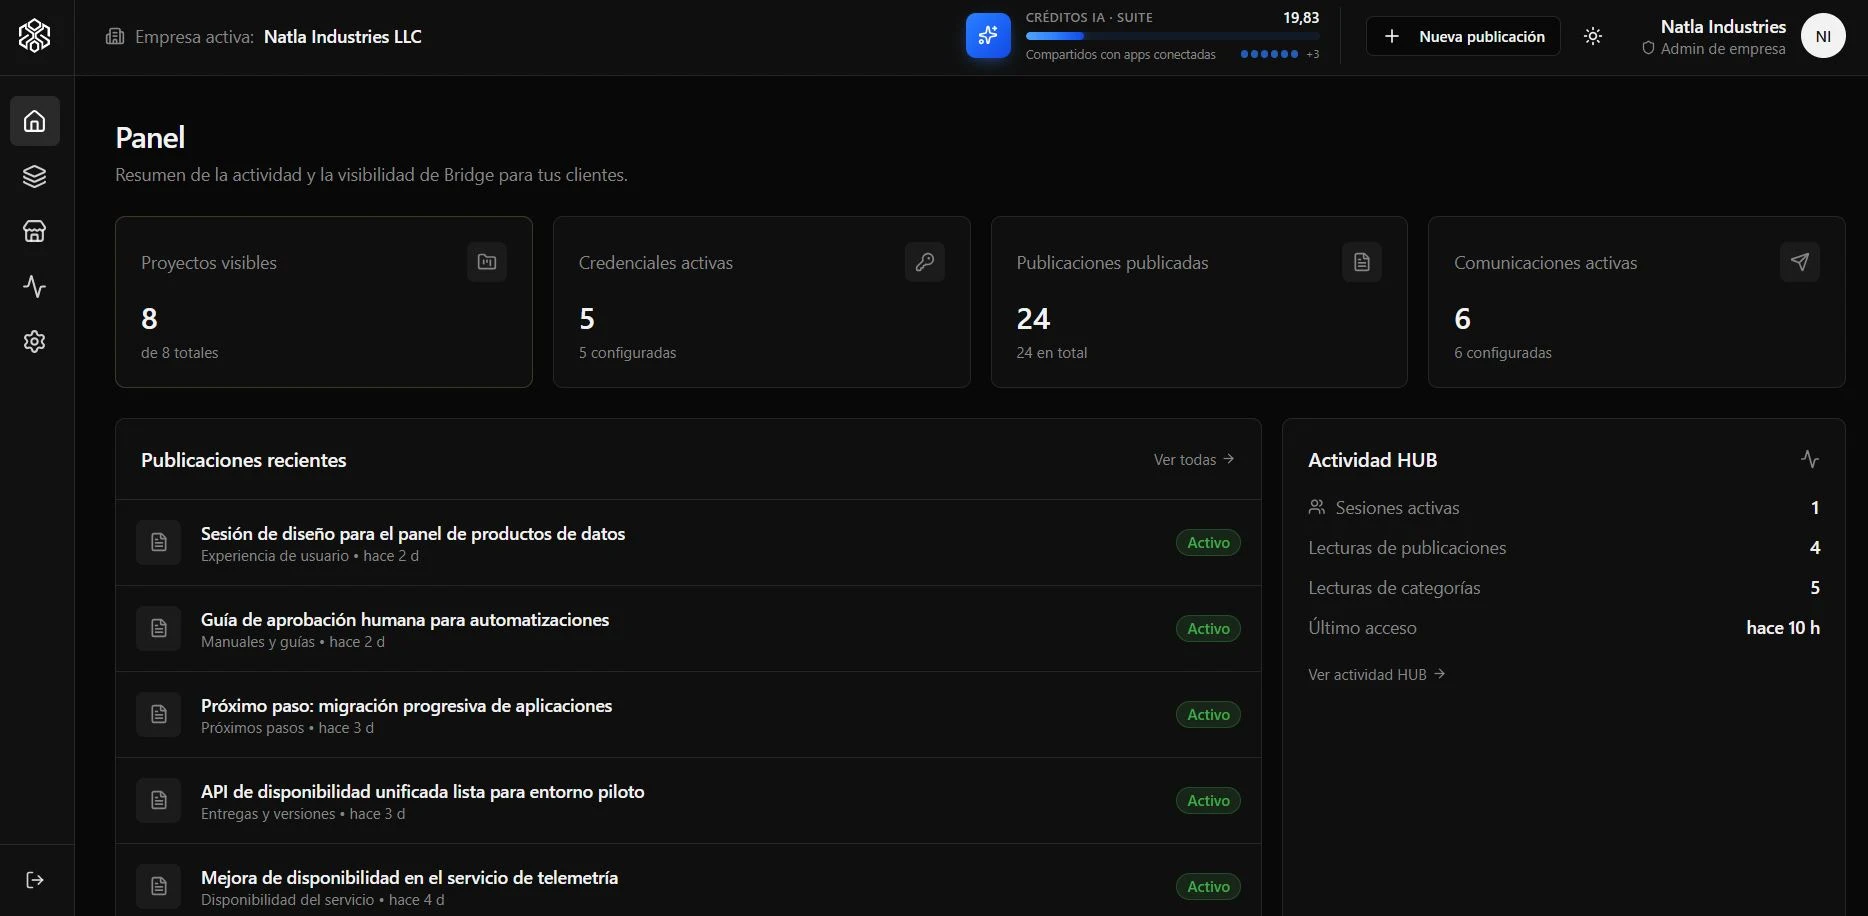Open the Comunicaciones activas send icon

point(1800,262)
